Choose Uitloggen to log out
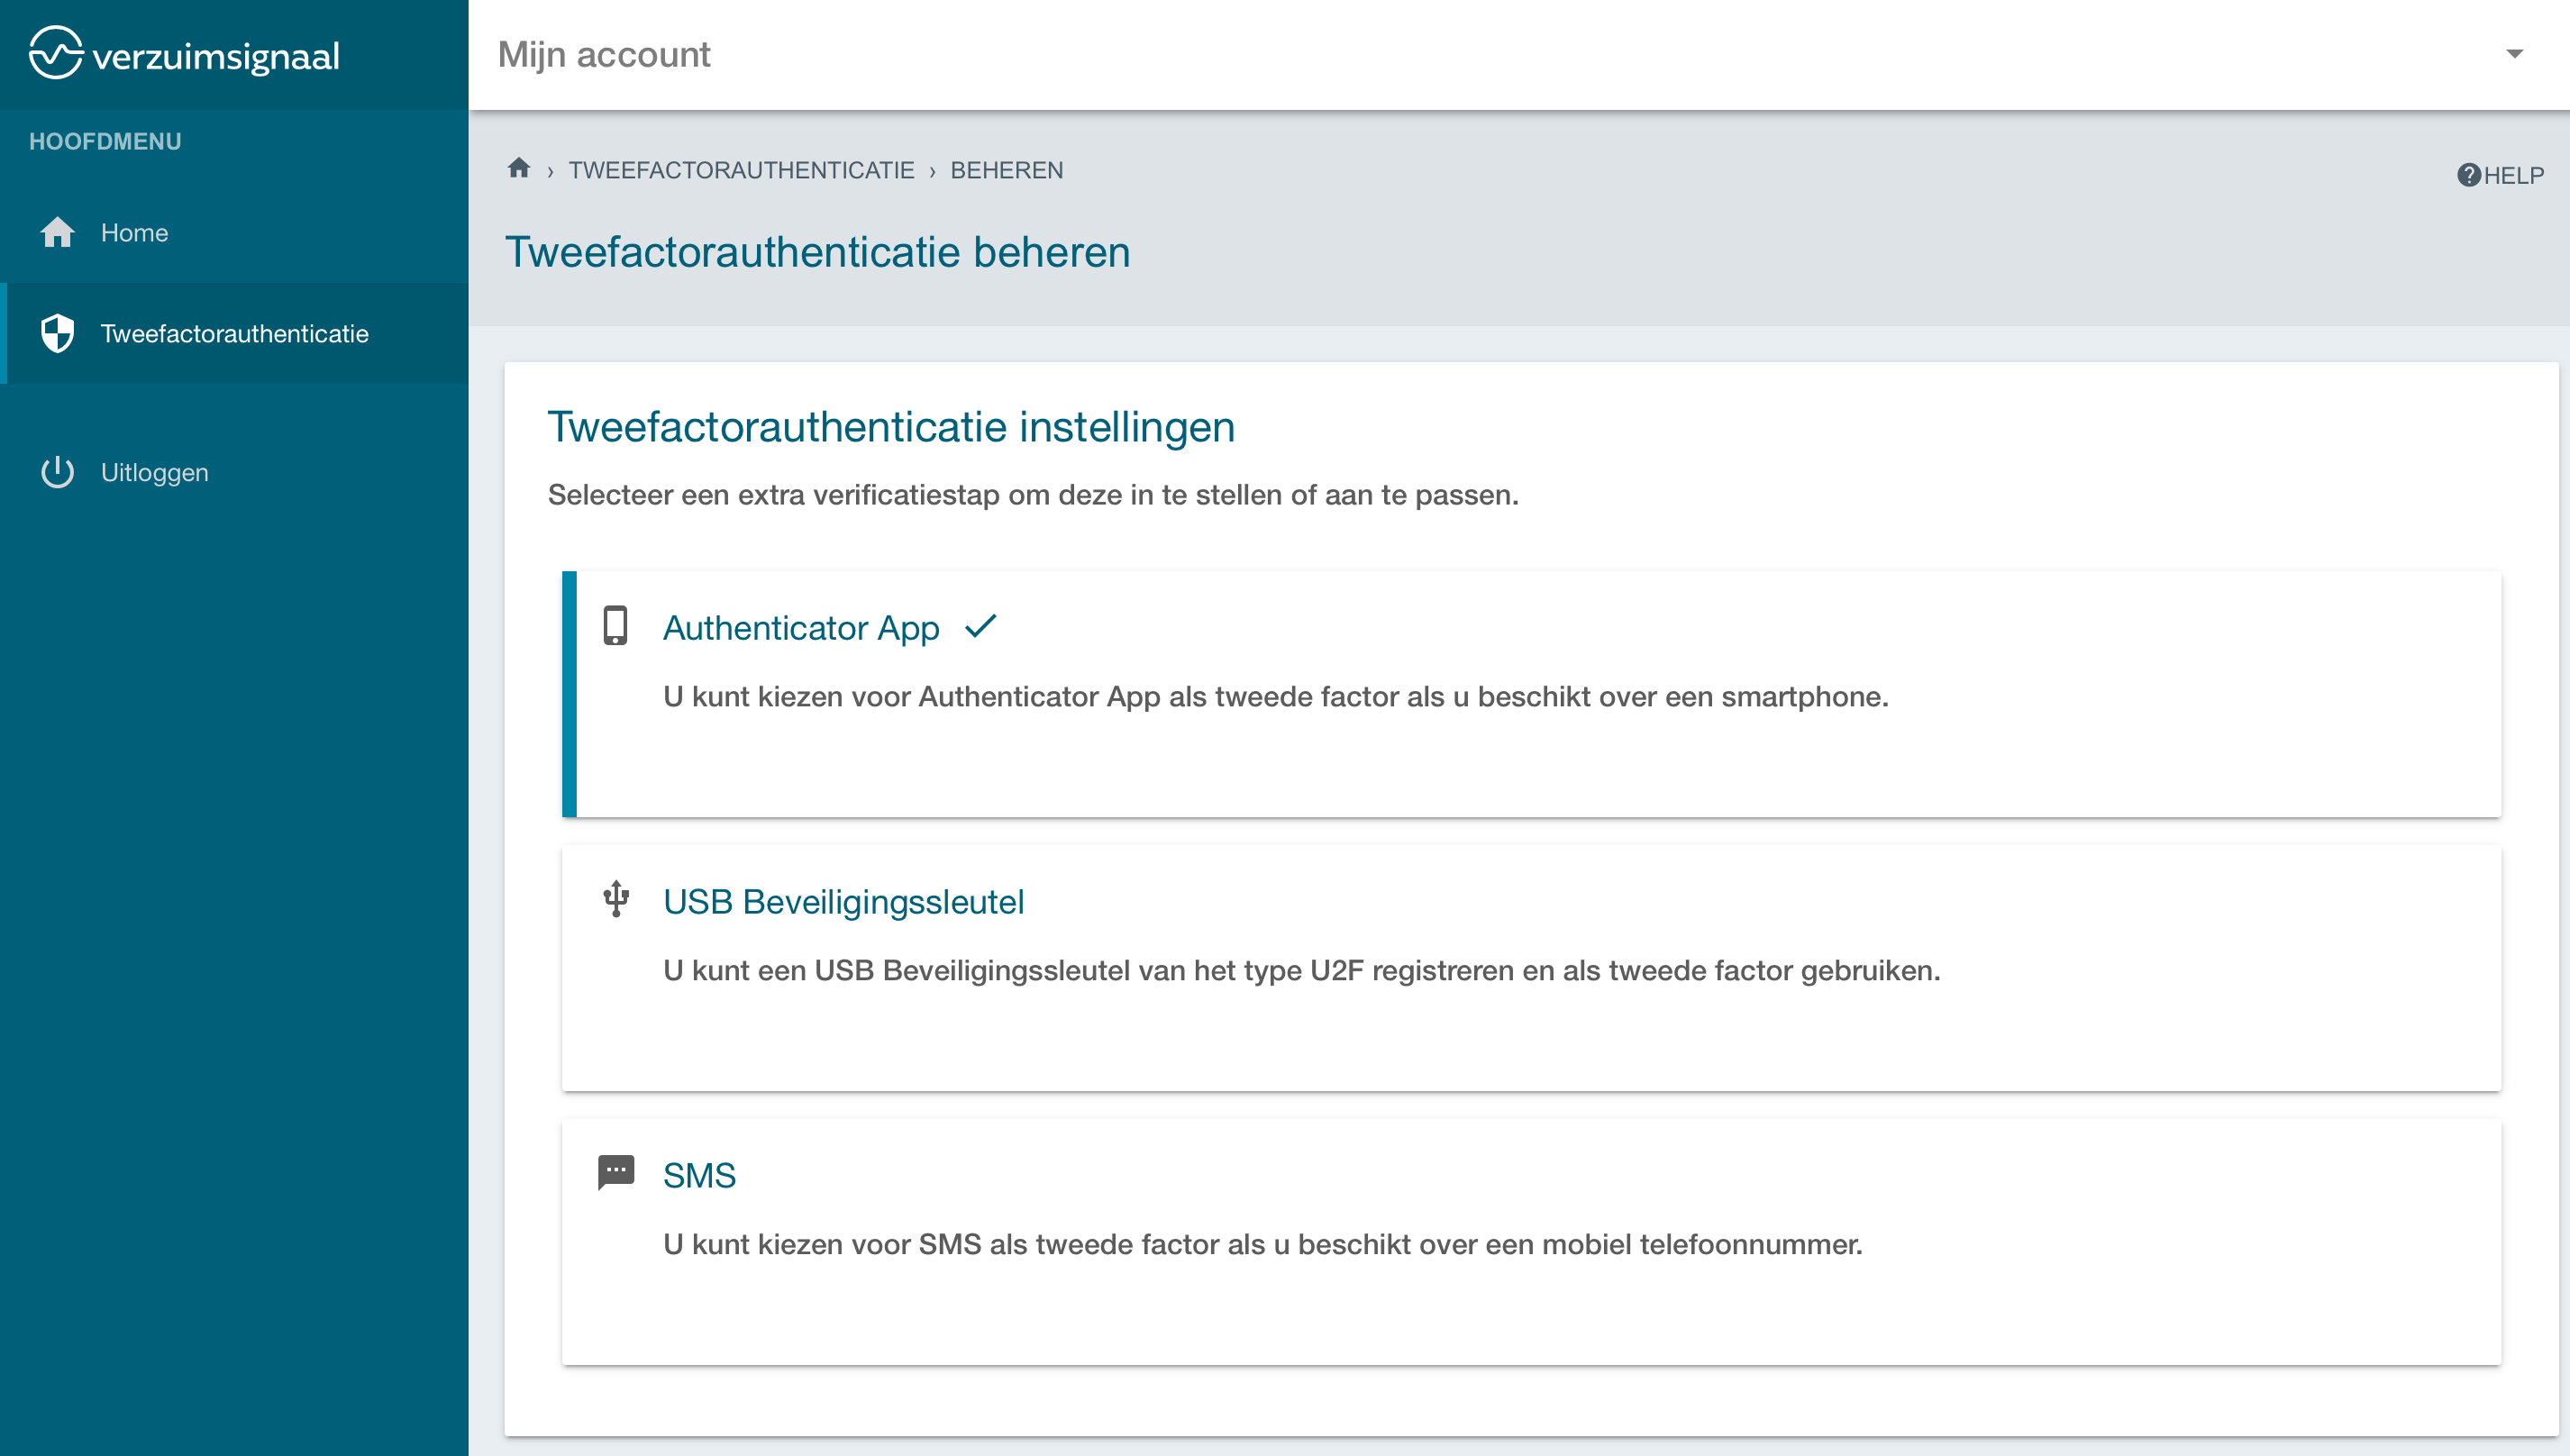The image size is (2570, 1456). coord(234,472)
